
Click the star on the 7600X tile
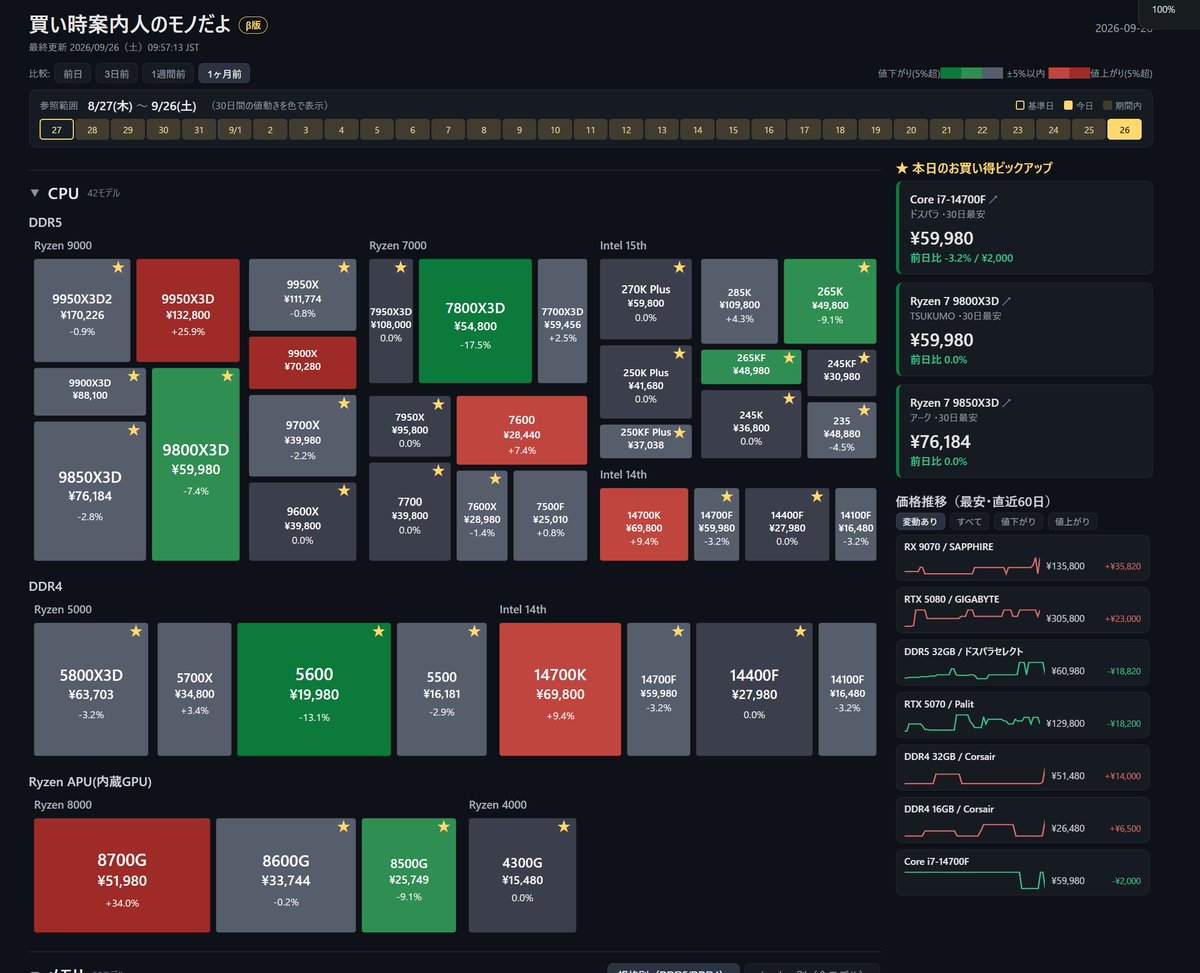(495, 479)
